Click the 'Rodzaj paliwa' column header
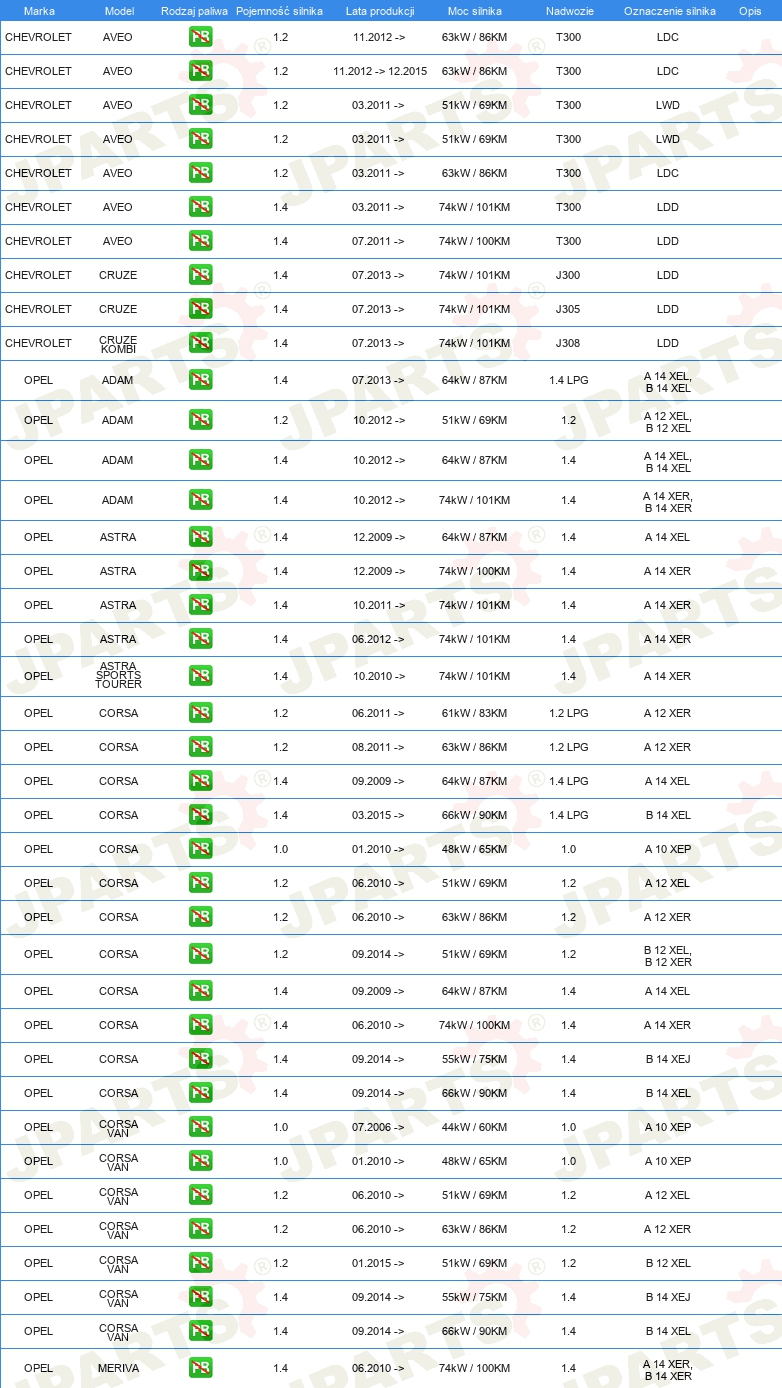Screen dimensions: 782x1388 click(194, 11)
